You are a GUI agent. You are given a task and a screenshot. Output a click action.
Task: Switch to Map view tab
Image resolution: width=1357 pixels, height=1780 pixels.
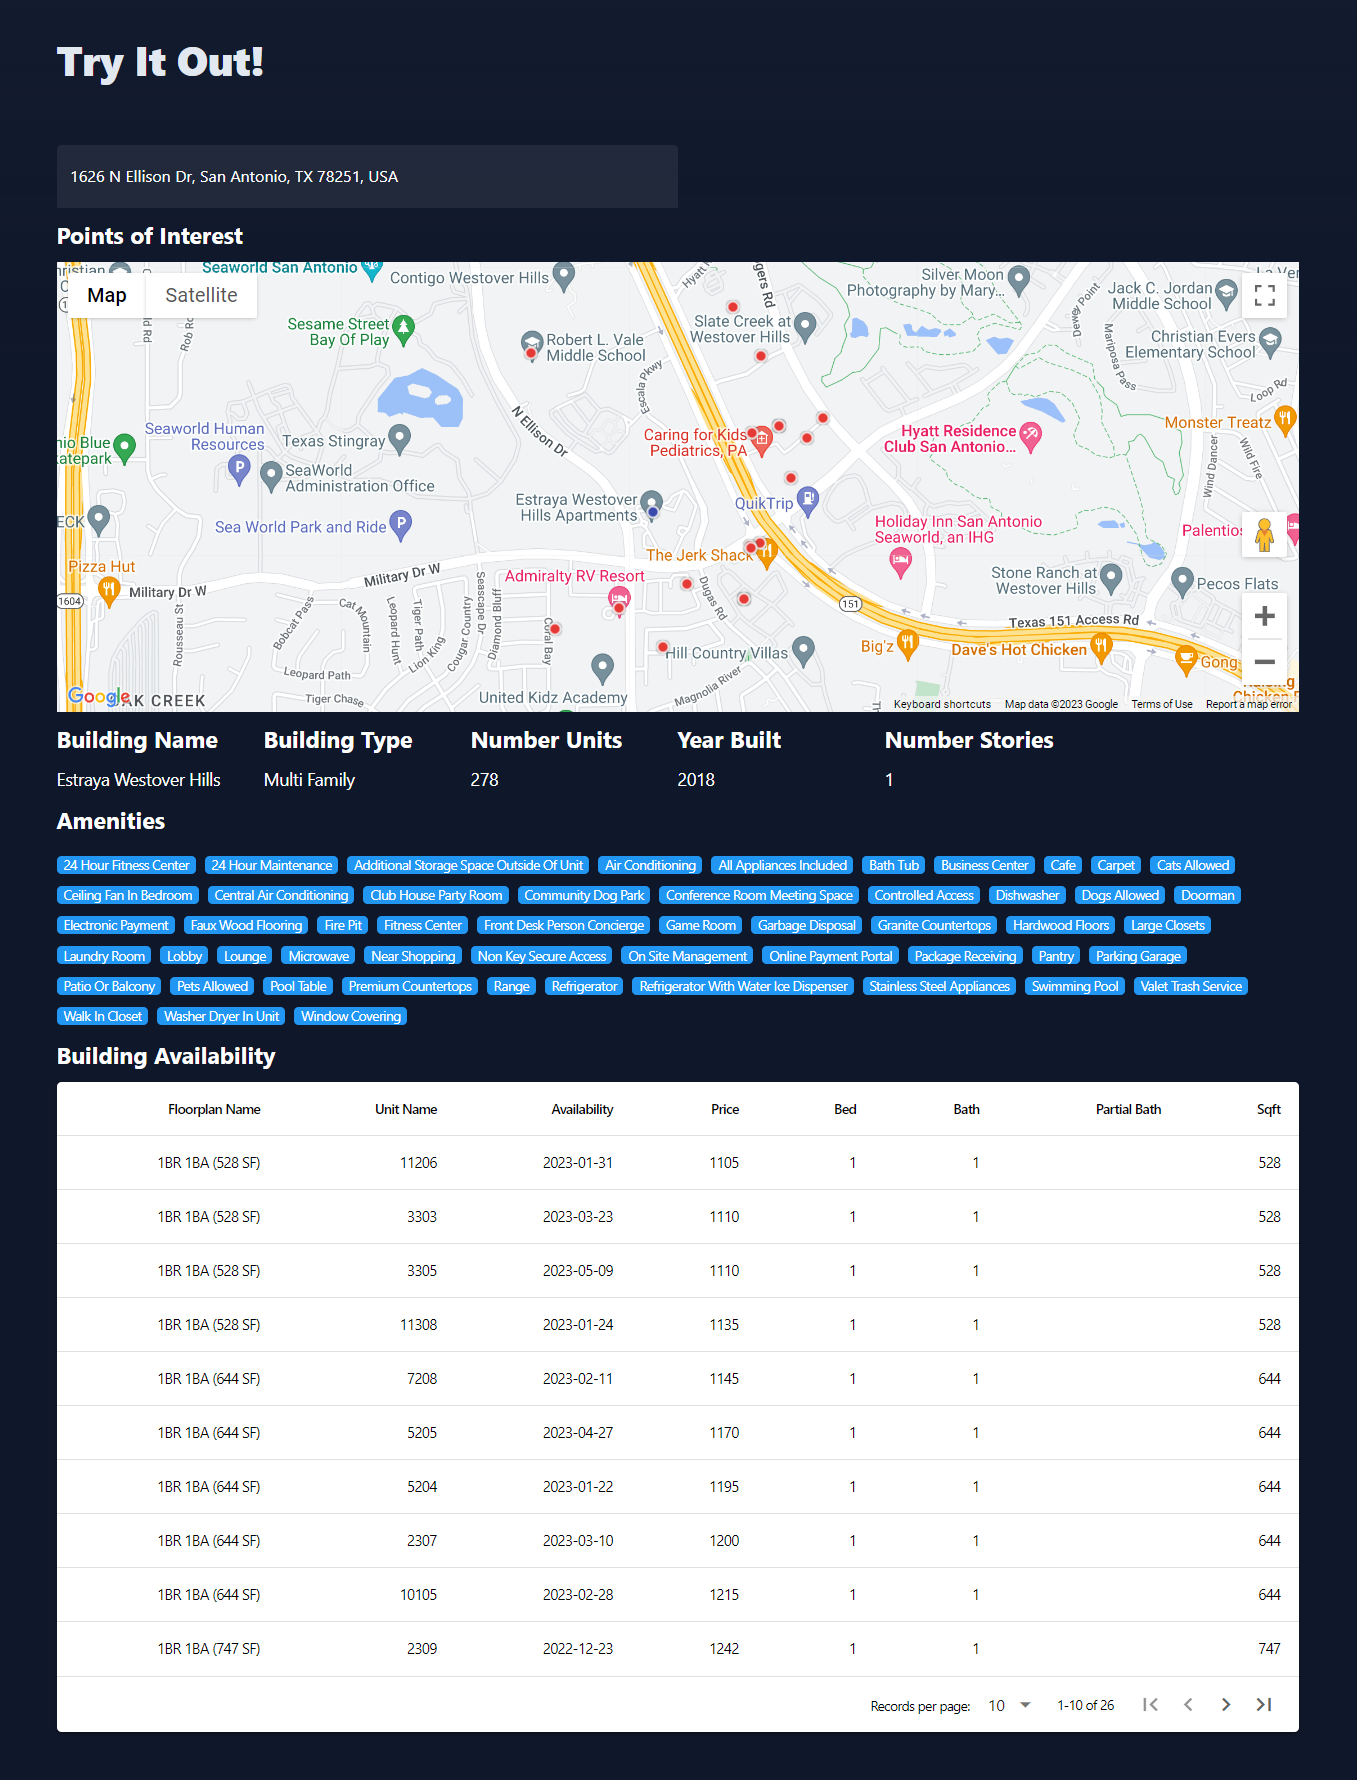click(107, 295)
